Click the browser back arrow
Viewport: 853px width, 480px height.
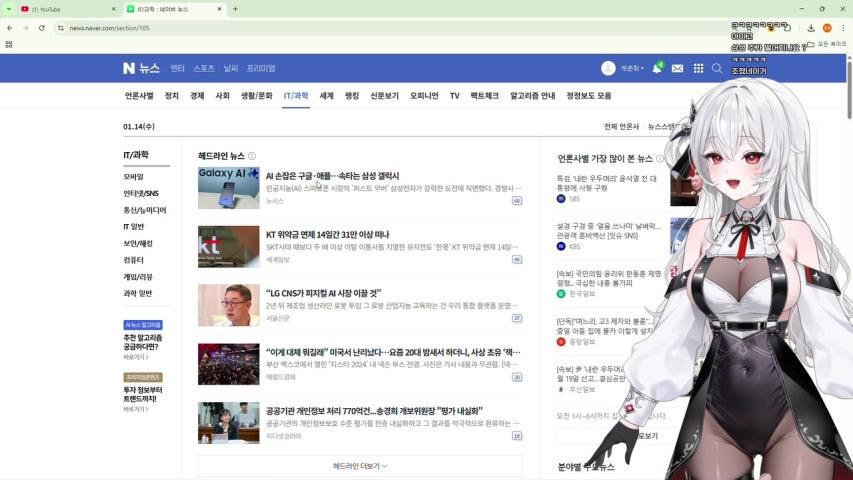[10, 28]
